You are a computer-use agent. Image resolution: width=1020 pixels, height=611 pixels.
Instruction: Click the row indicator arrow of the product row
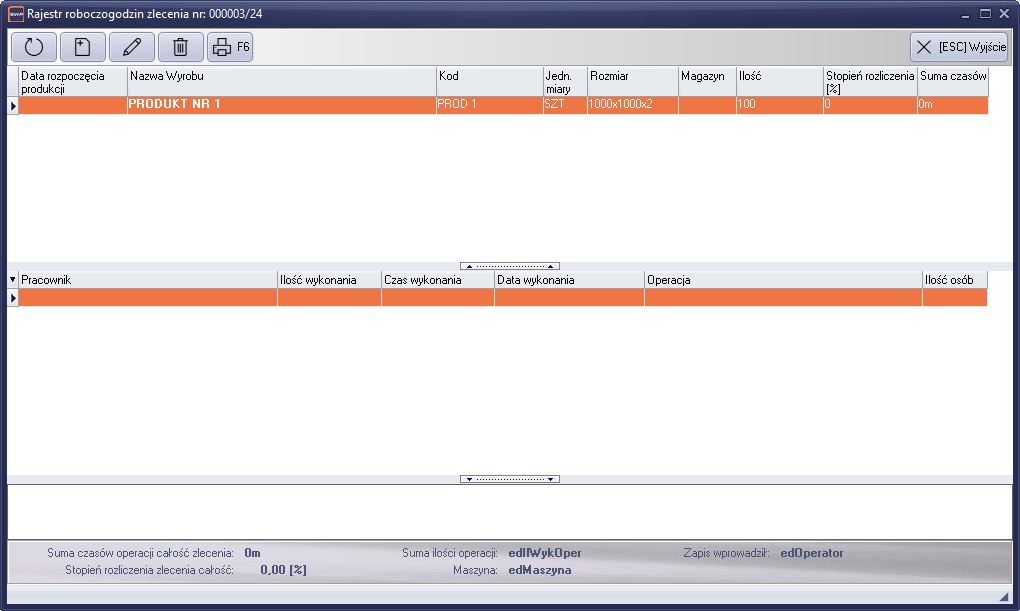[13, 105]
